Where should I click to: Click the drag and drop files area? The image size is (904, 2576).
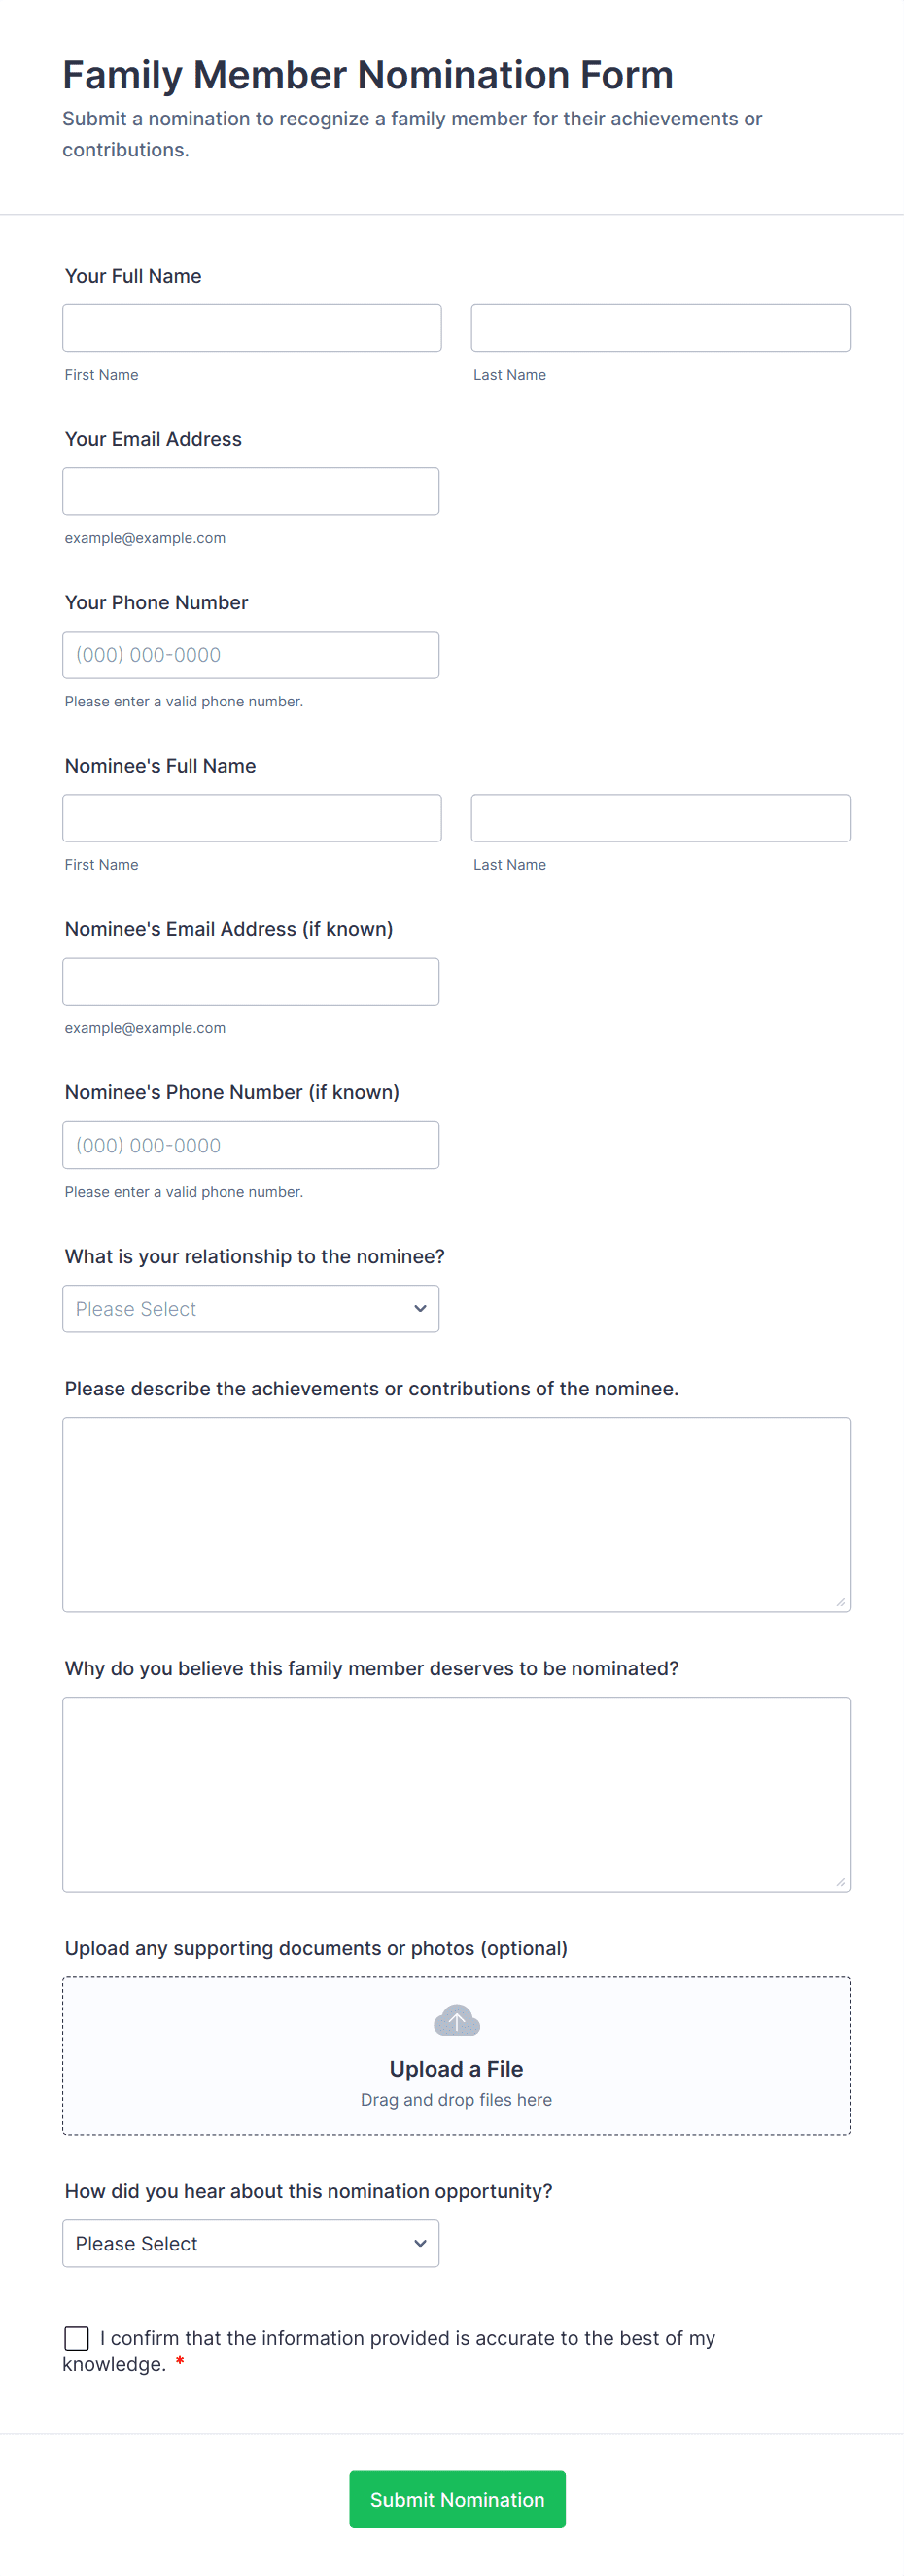(456, 2100)
